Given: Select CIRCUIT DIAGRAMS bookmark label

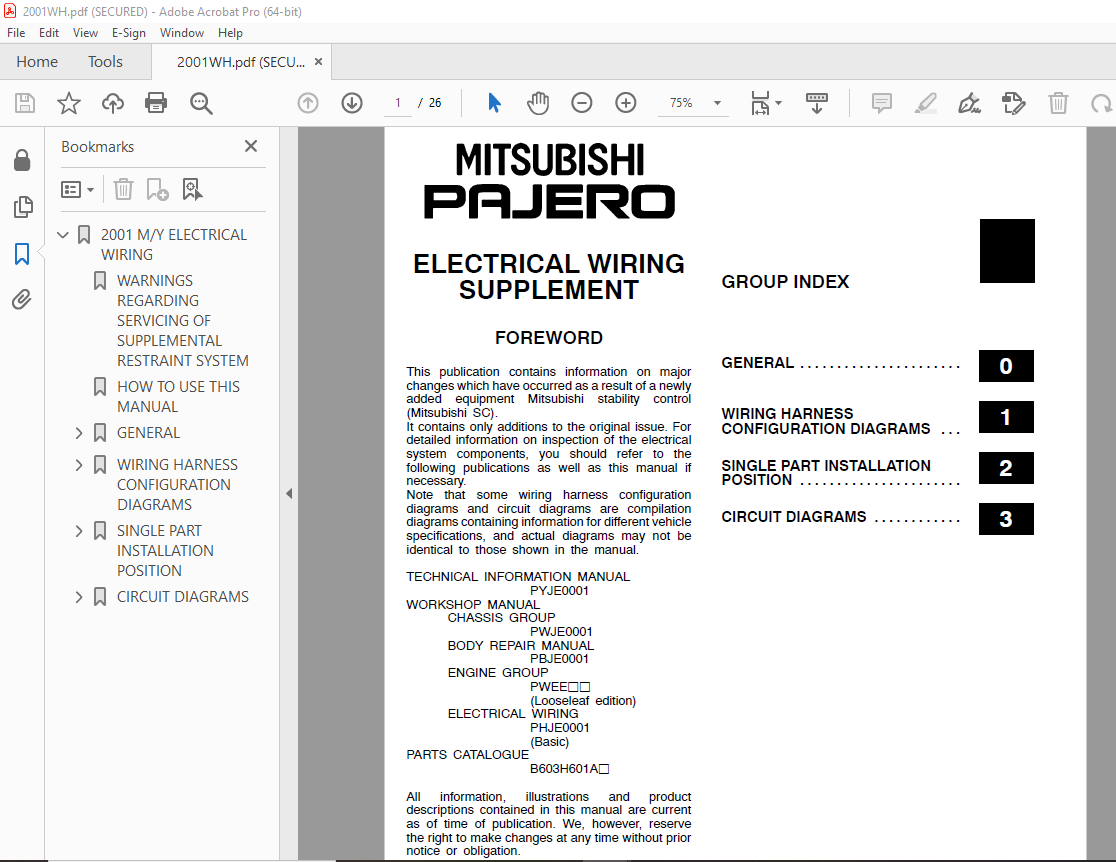Looking at the screenshot, I should coord(183,597).
